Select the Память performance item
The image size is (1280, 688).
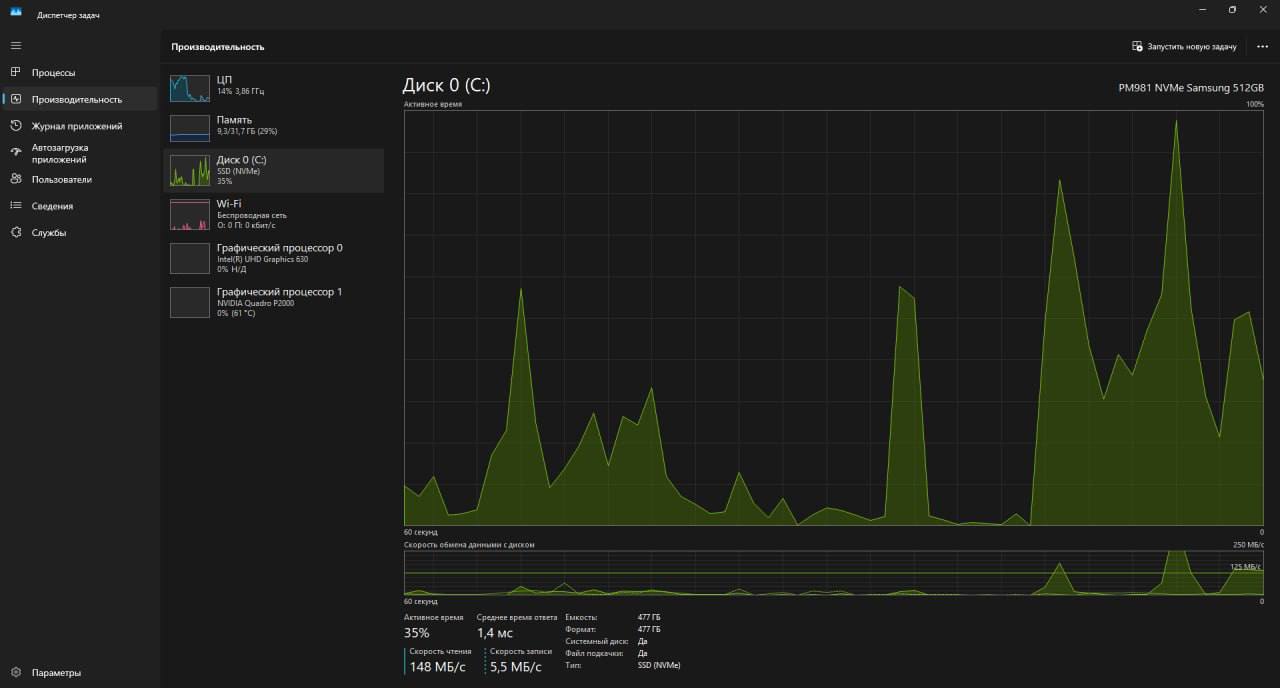point(273,126)
